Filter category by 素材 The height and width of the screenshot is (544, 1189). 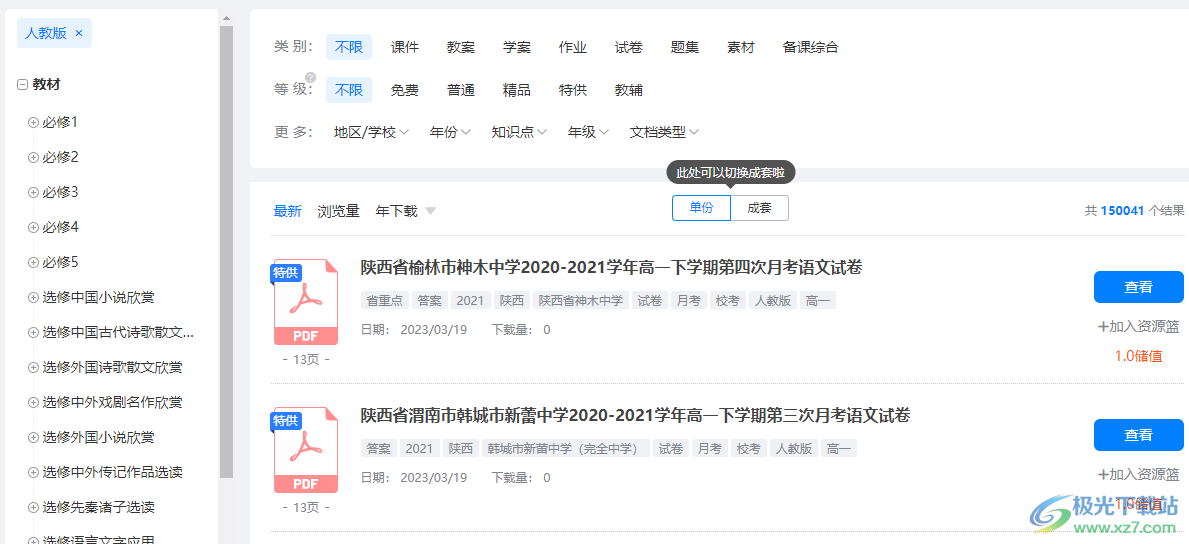pyautogui.click(x=741, y=47)
